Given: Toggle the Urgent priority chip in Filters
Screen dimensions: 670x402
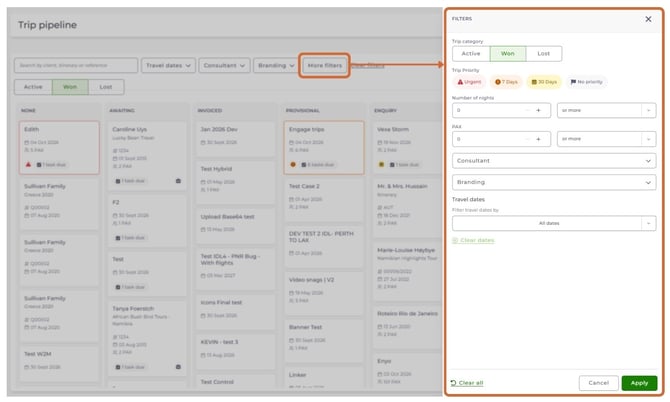Looking at the screenshot, I should click(x=469, y=82).
